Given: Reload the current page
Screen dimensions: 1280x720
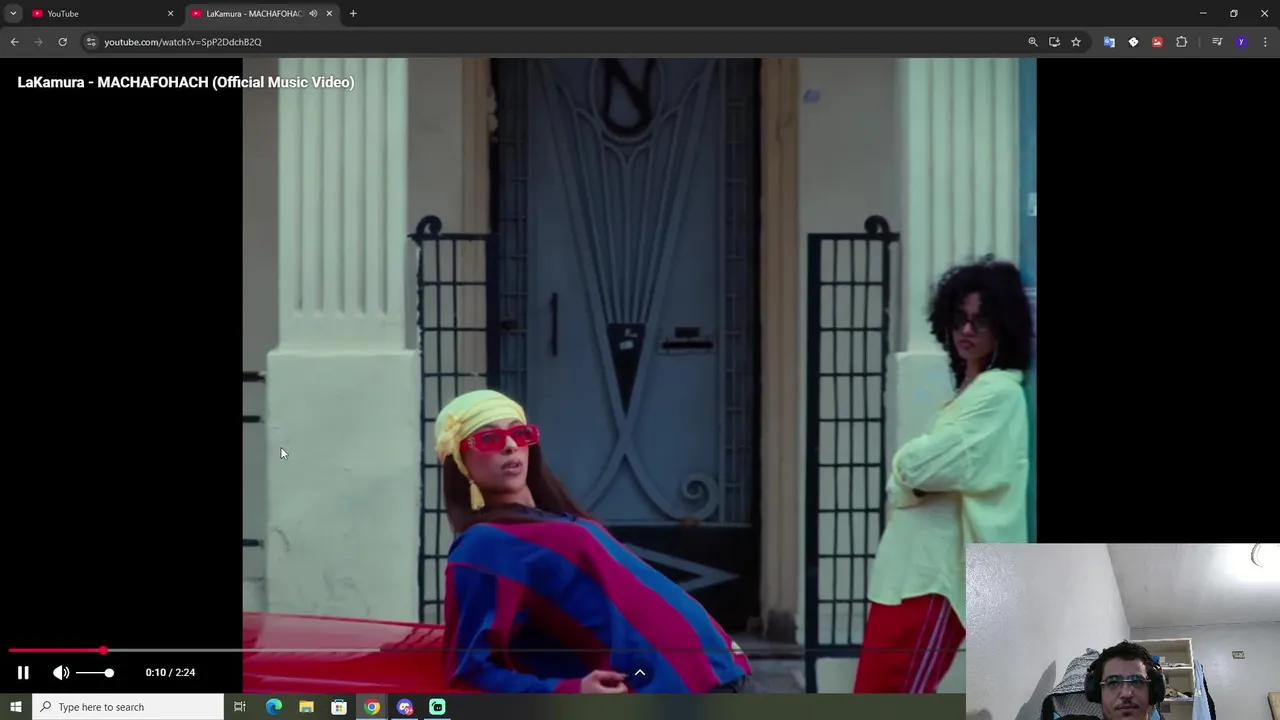Looking at the screenshot, I should (62, 42).
